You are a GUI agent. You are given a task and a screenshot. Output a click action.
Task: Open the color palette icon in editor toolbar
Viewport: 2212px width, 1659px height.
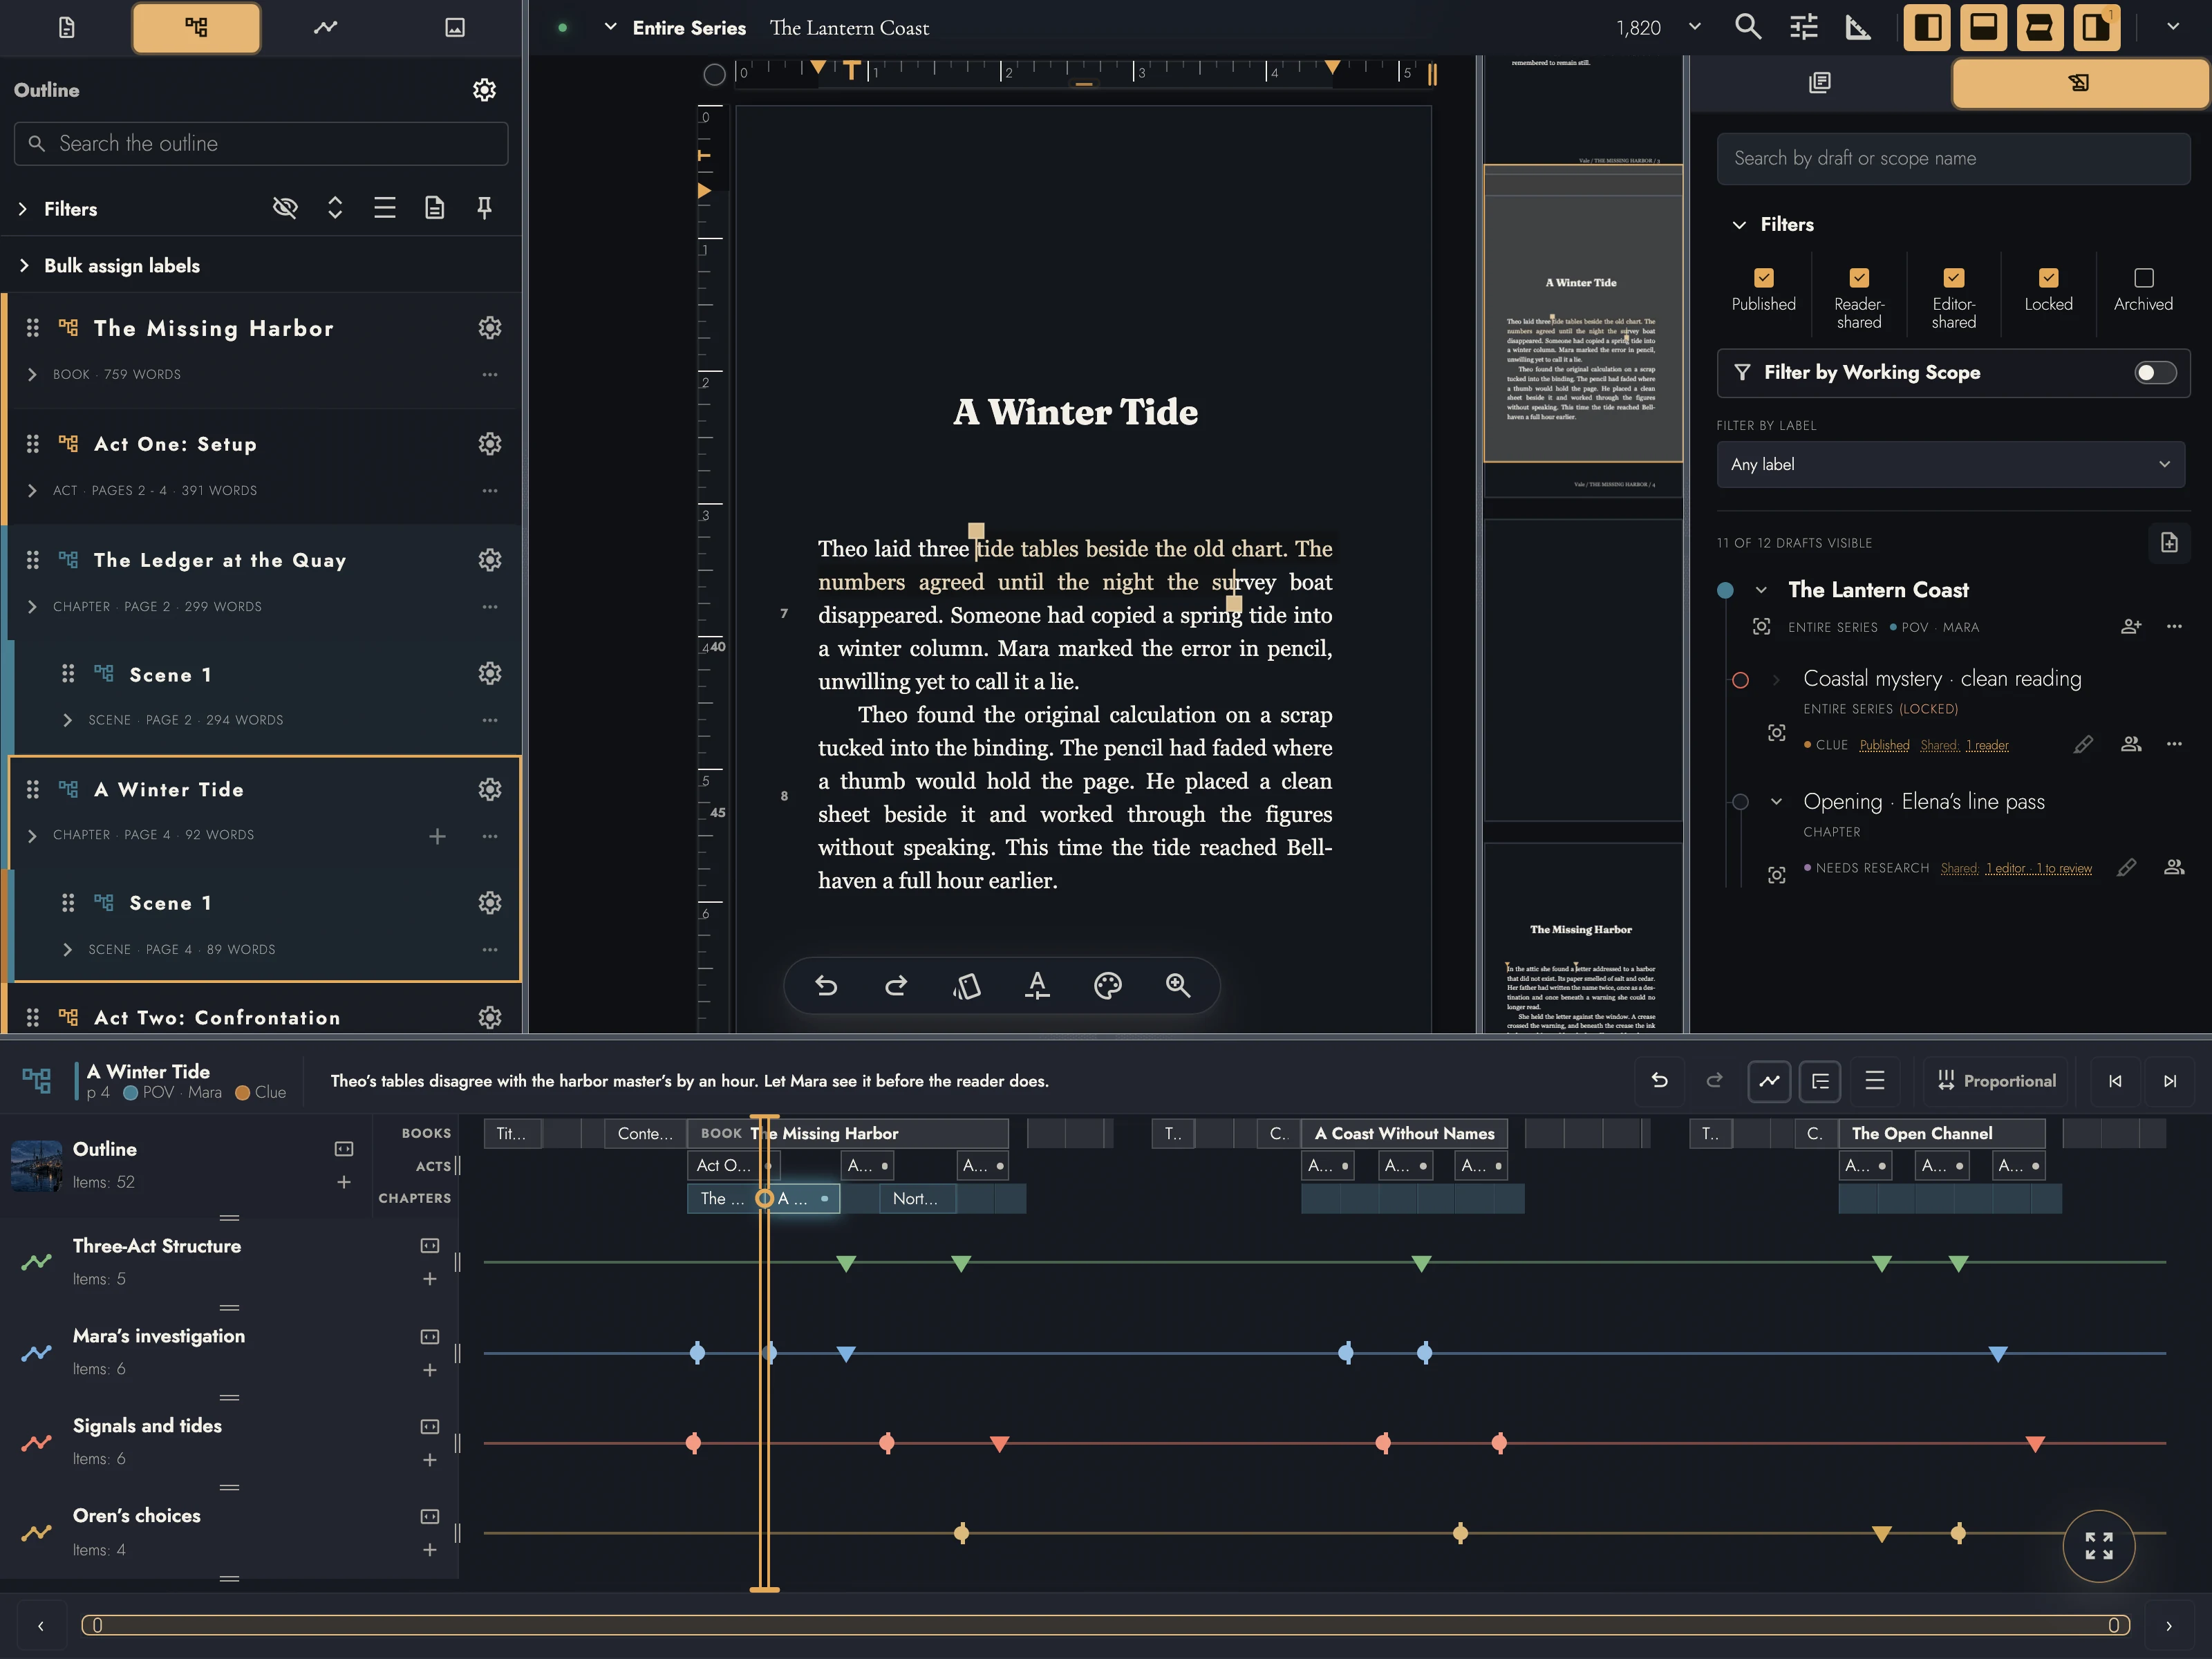point(1107,986)
